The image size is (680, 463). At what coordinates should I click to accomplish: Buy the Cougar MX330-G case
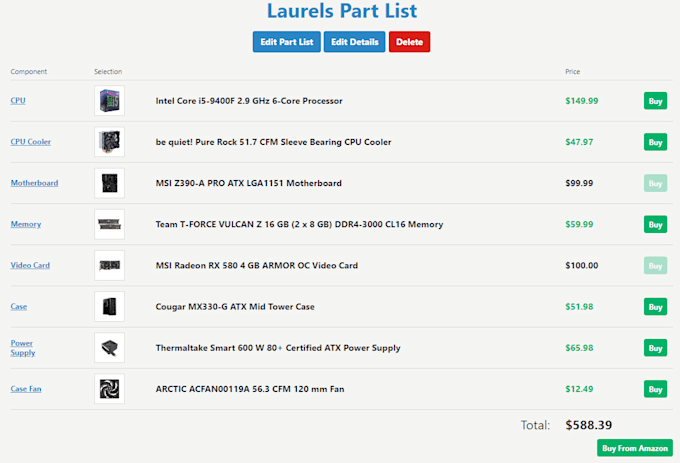pyautogui.click(x=655, y=307)
